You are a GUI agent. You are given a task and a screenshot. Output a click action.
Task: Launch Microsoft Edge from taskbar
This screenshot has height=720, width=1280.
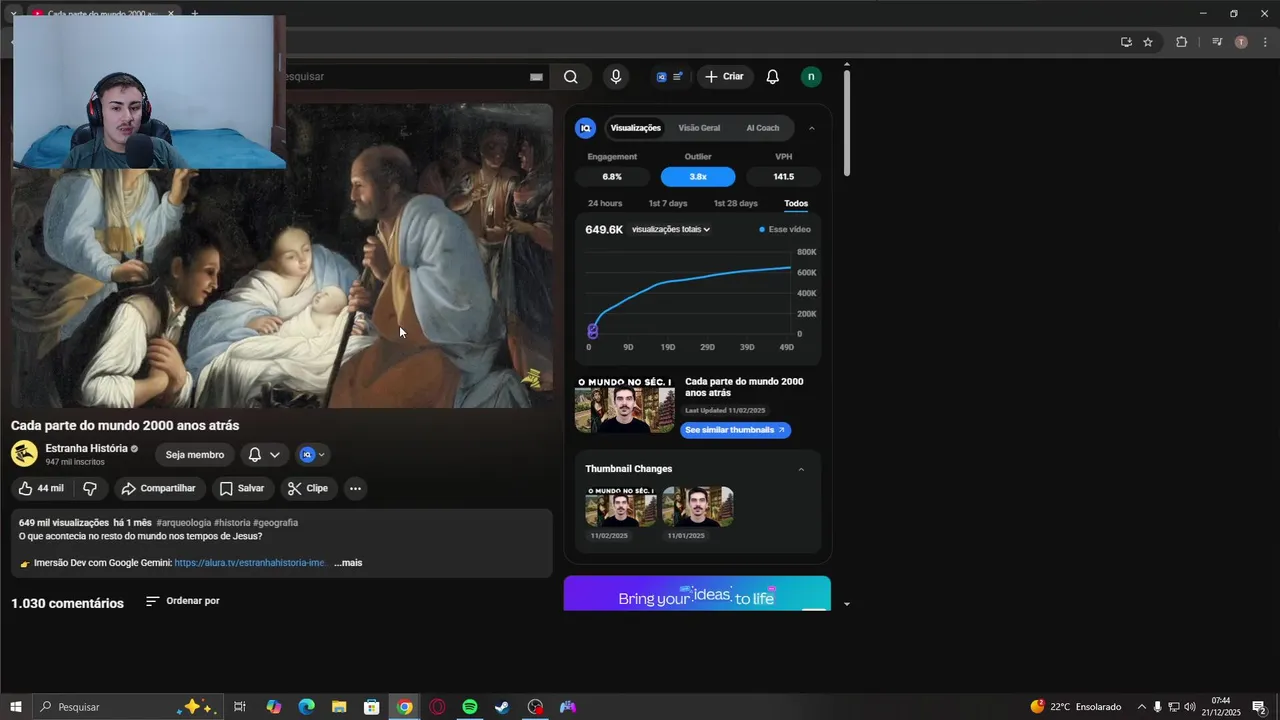pyautogui.click(x=306, y=707)
